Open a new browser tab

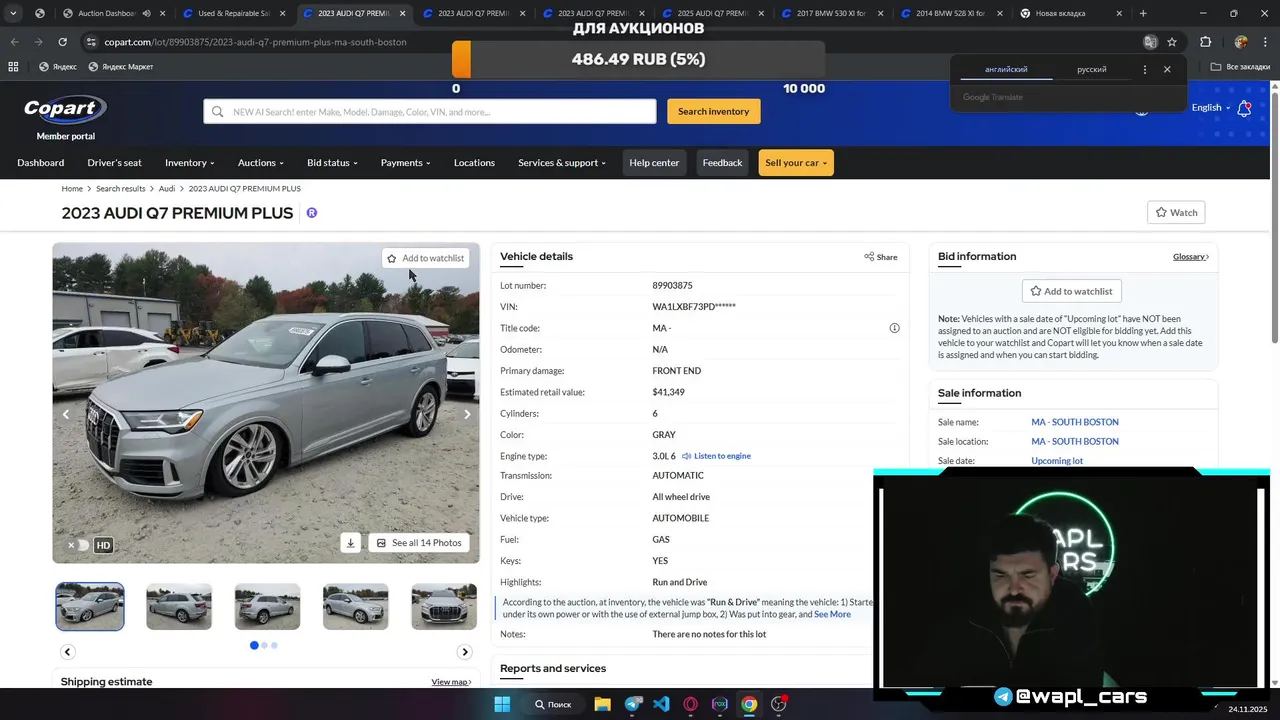pos(1143,14)
